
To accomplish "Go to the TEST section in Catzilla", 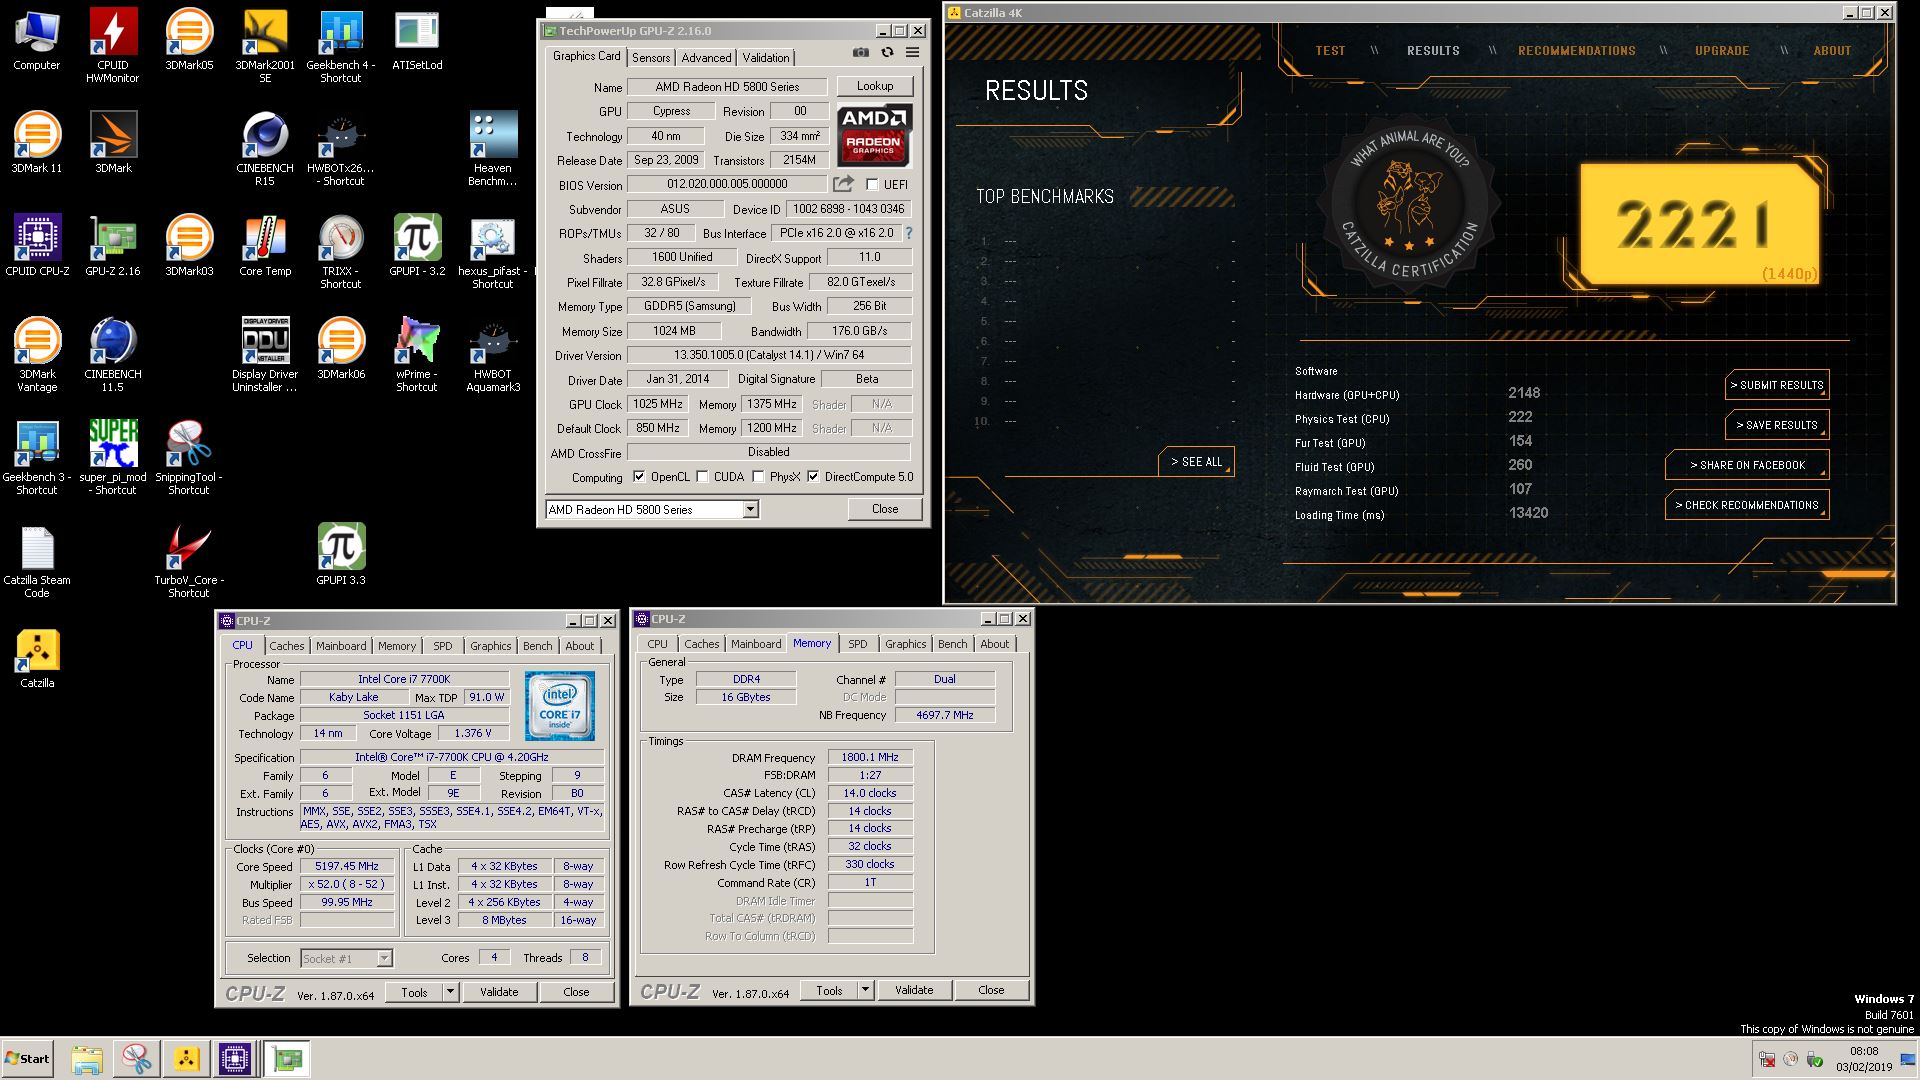I will click(x=1330, y=51).
